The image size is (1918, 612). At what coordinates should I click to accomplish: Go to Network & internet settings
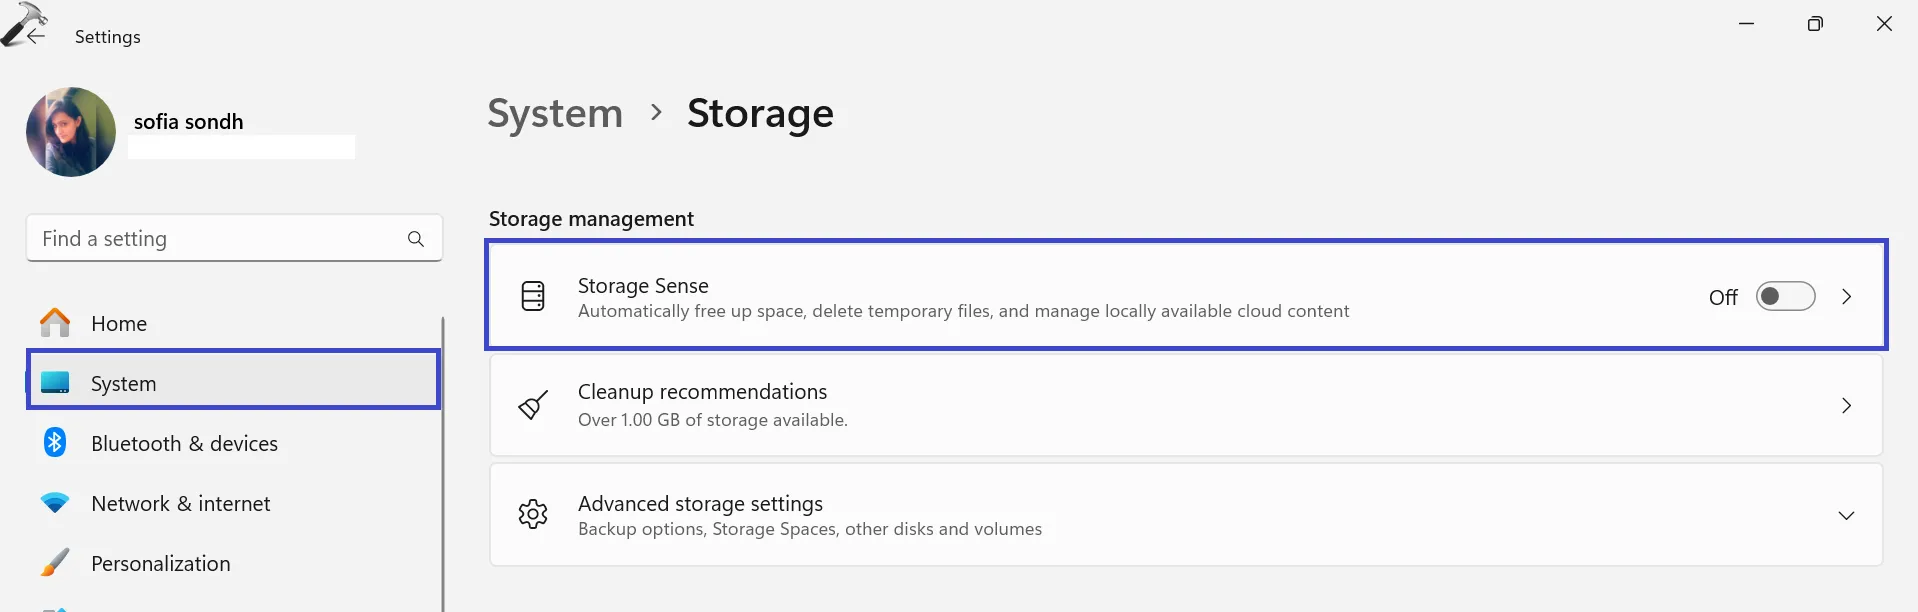[x=181, y=504]
